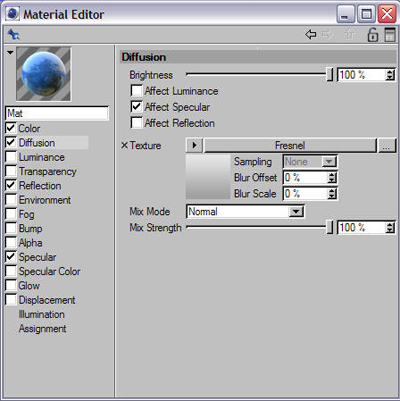Screen dimensions: 400x401
Task: Enable the Bump channel checkbox
Action: click(x=11, y=228)
